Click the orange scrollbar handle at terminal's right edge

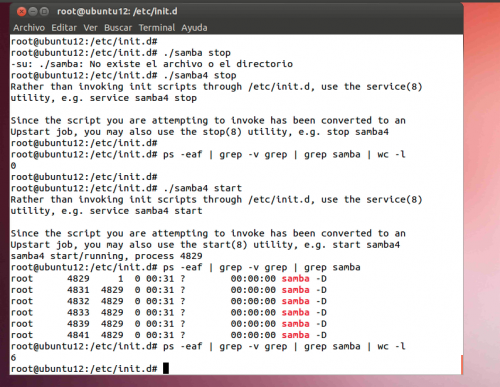point(462,365)
